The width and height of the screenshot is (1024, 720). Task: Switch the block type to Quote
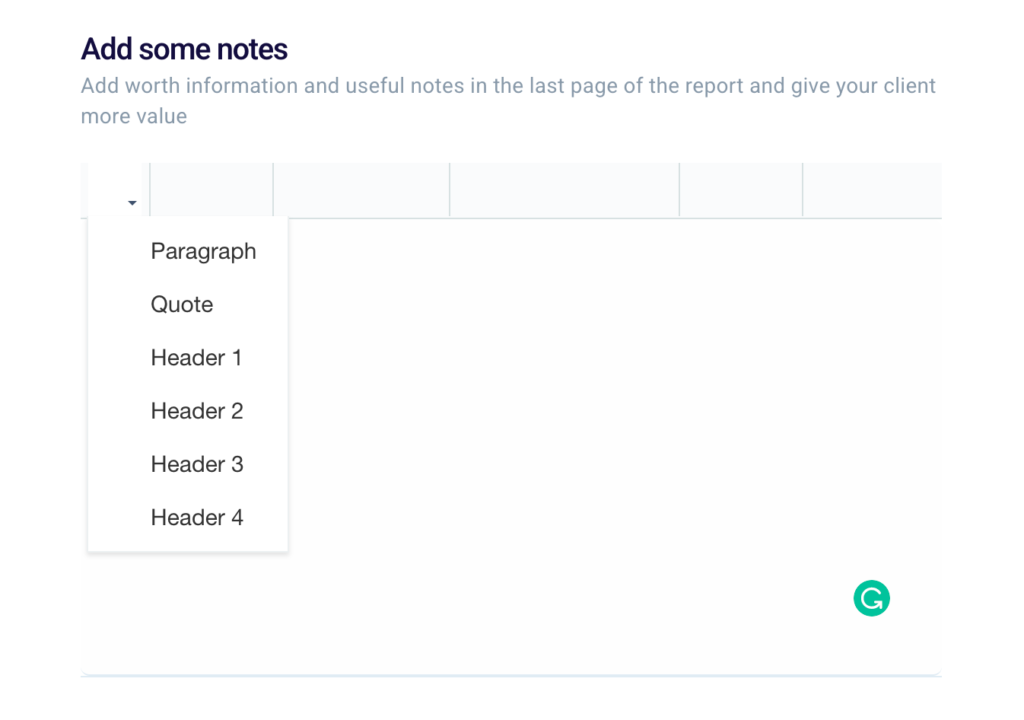click(x=182, y=304)
